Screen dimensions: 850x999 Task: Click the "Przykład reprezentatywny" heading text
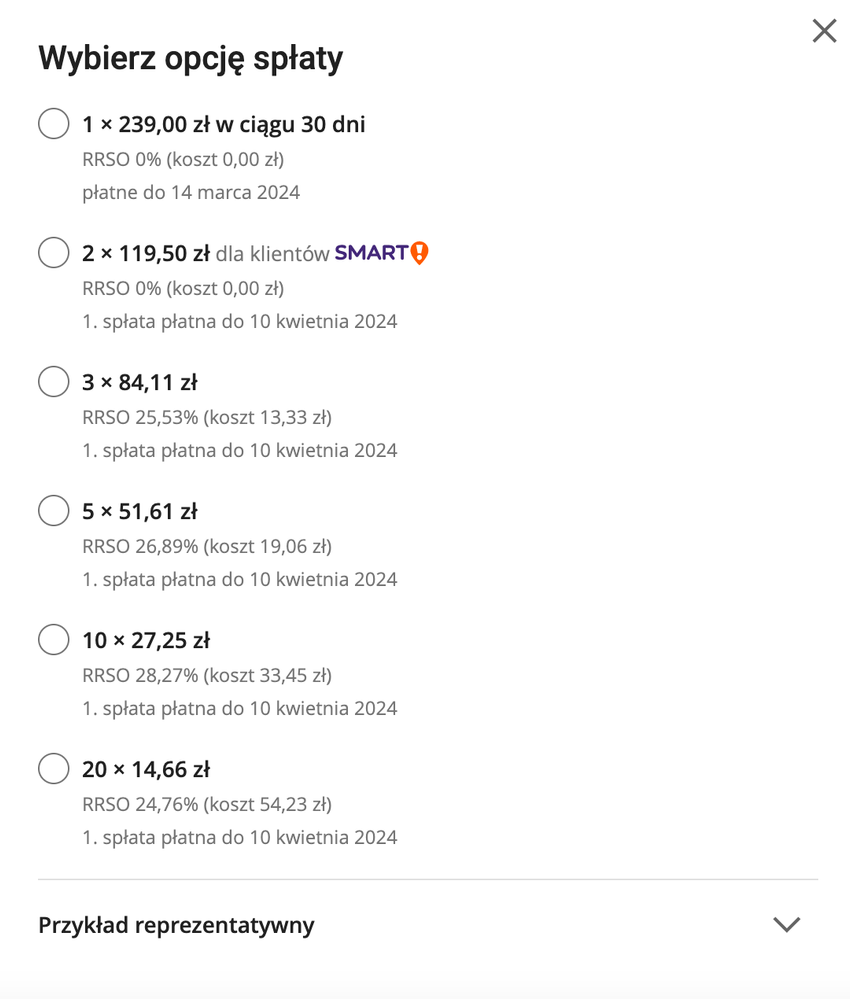coord(176,925)
